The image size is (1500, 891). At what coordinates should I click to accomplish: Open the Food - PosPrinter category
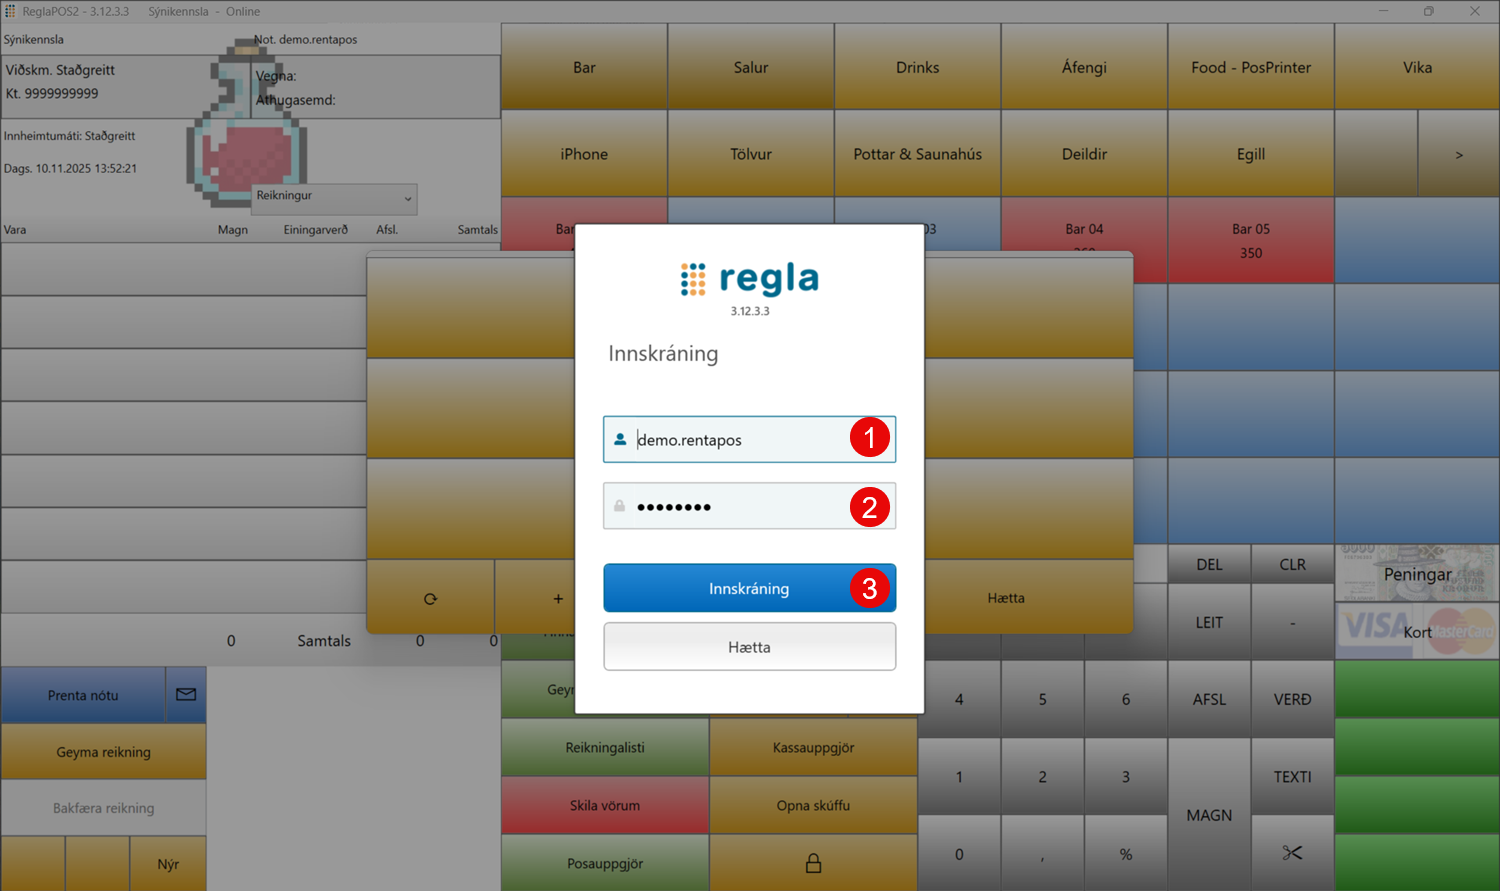click(x=1250, y=67)
